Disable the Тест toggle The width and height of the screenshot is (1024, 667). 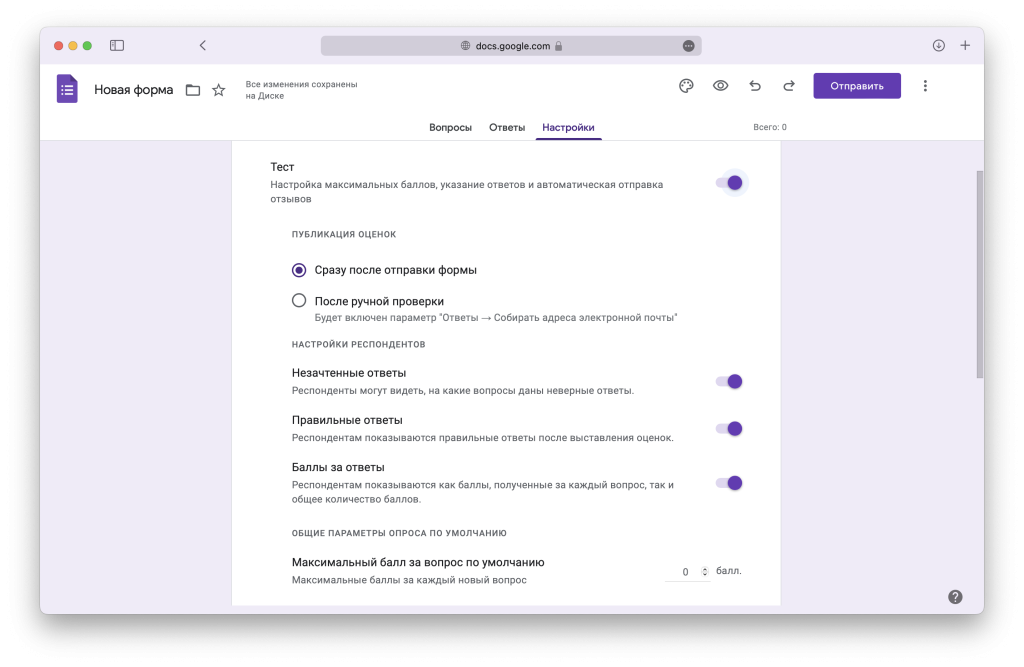point(729,183)
